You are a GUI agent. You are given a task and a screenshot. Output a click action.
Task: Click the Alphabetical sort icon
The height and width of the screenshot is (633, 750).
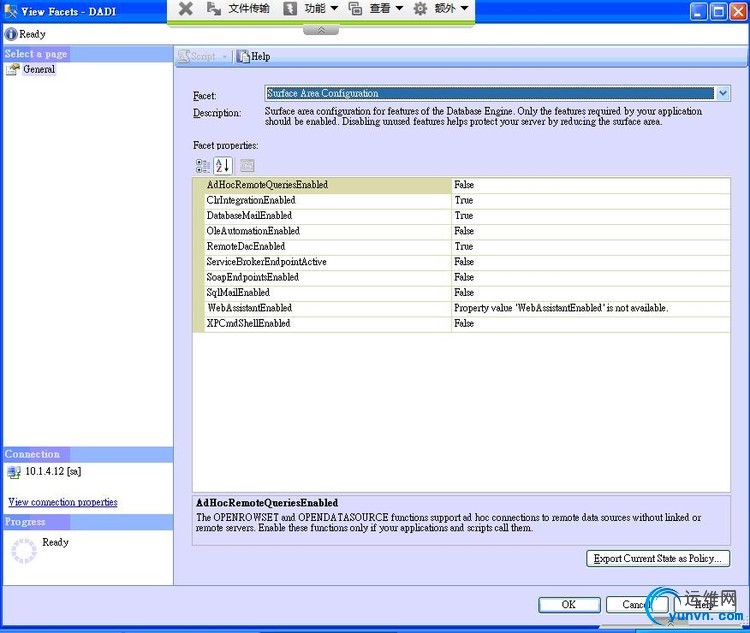pos(223,166)
